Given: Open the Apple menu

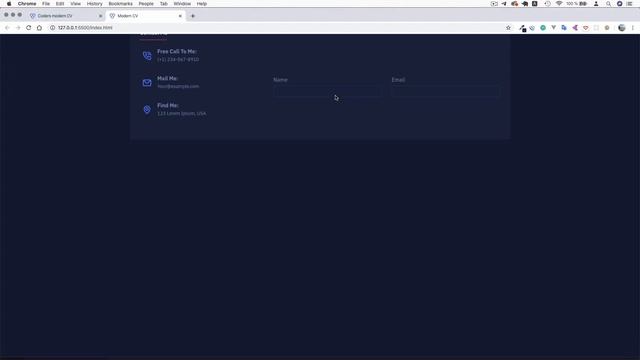Looking at the screenshot, I should coord(9,4).
